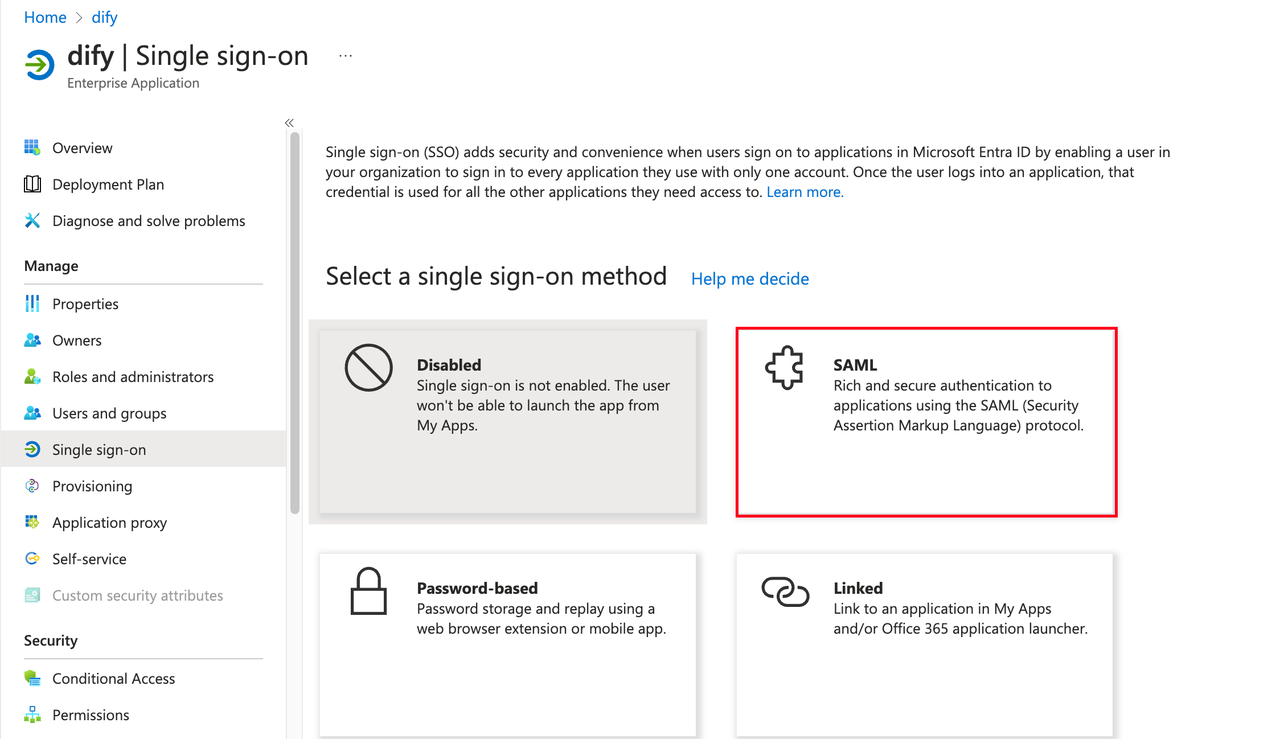Select the Disabled sign-on method card

coord(508,422)
